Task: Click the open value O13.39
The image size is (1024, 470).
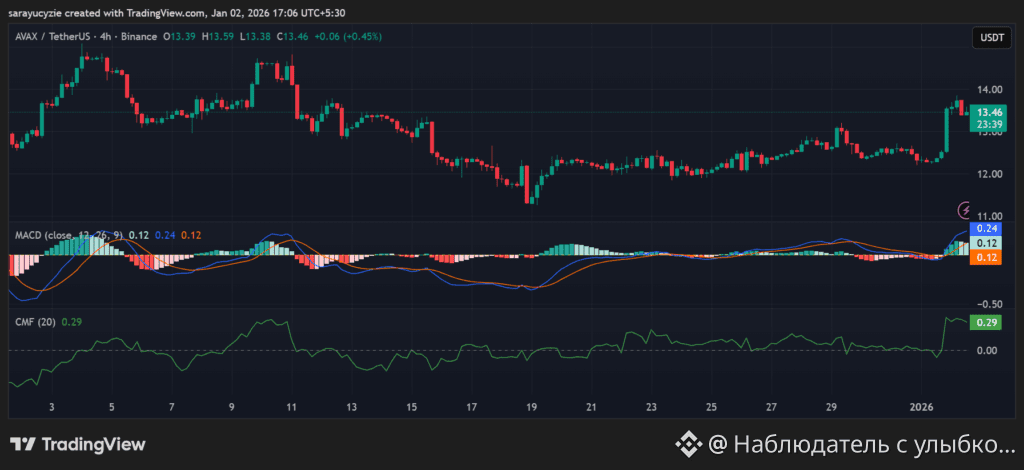Action: tap(180, 37)
